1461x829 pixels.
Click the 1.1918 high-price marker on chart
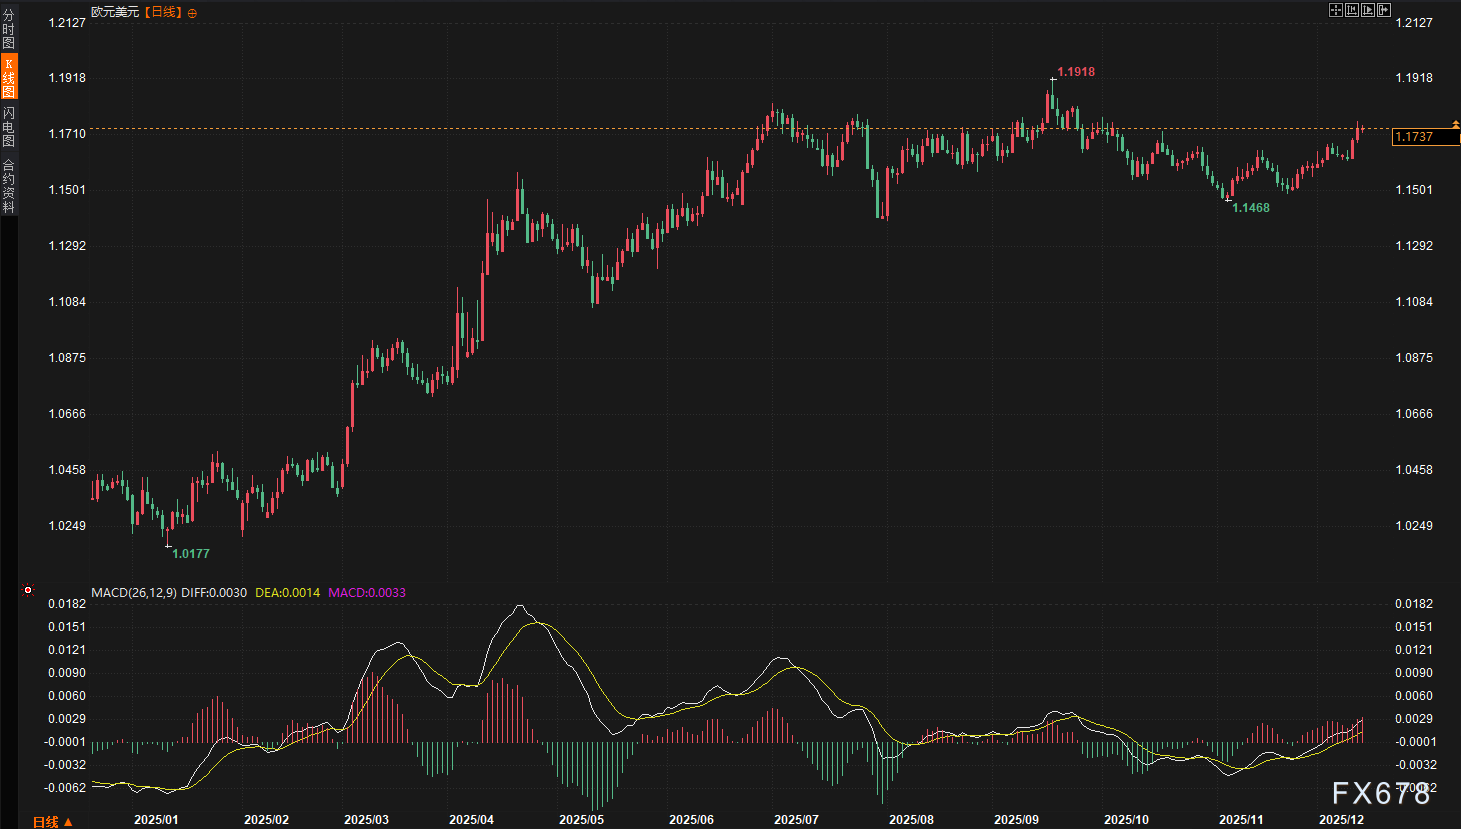tap(1076, 72)
